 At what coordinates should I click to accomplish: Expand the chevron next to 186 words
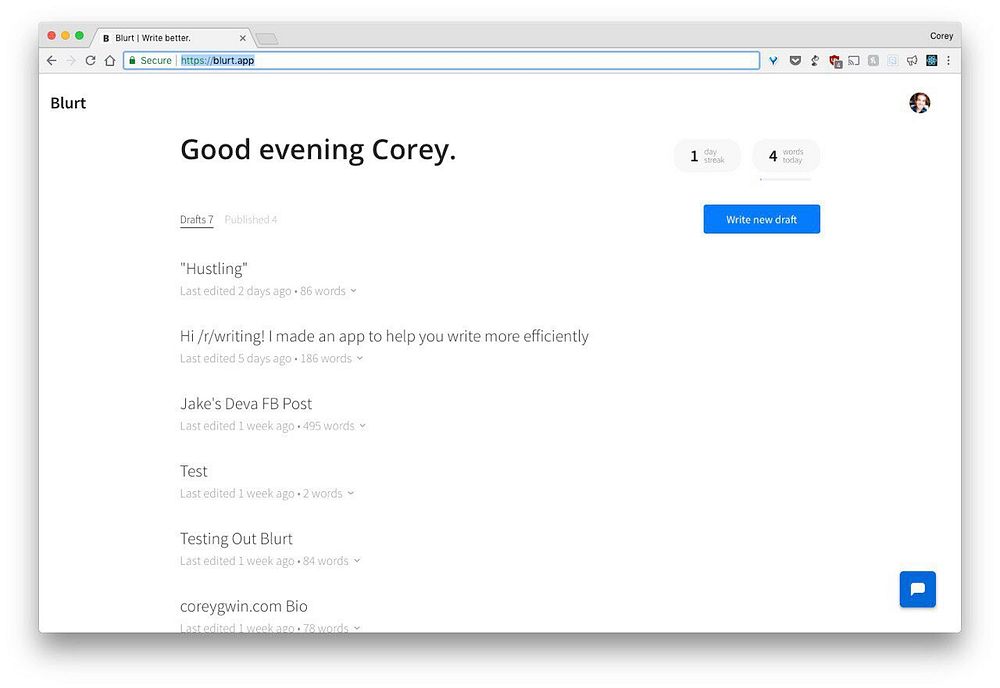[360, 358]
